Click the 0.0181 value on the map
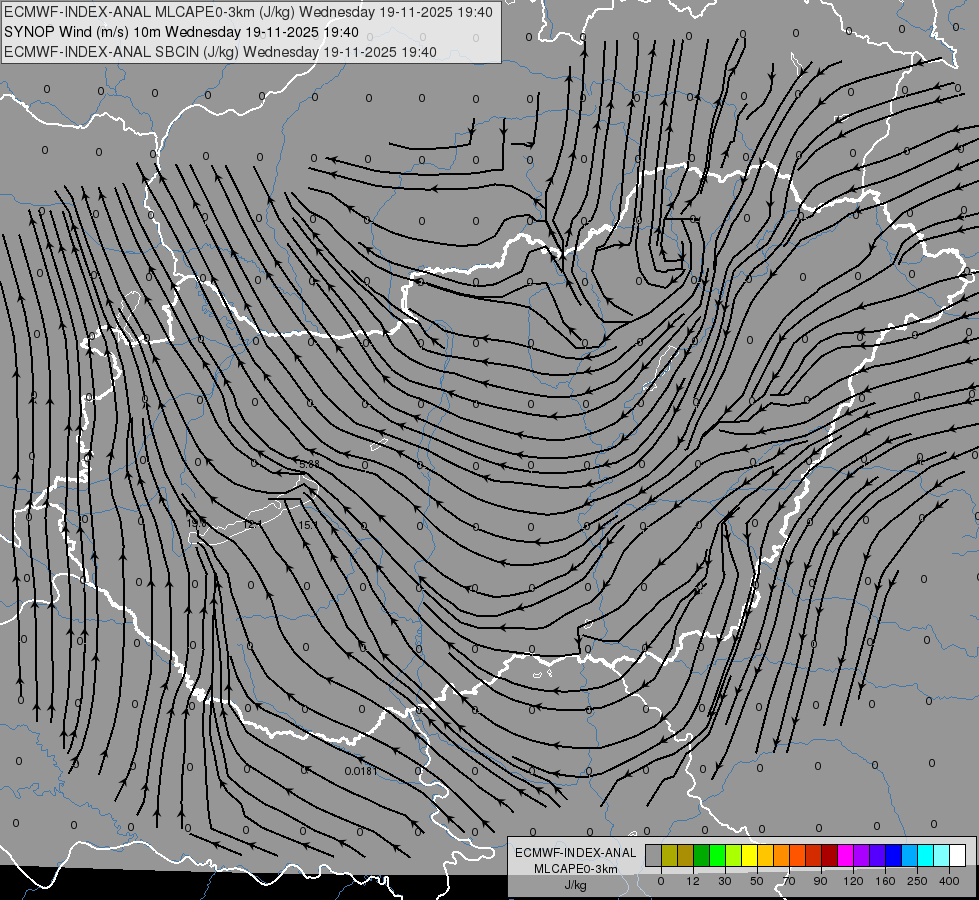This screenshot has width=979, height=900. [x=361, y=771]
